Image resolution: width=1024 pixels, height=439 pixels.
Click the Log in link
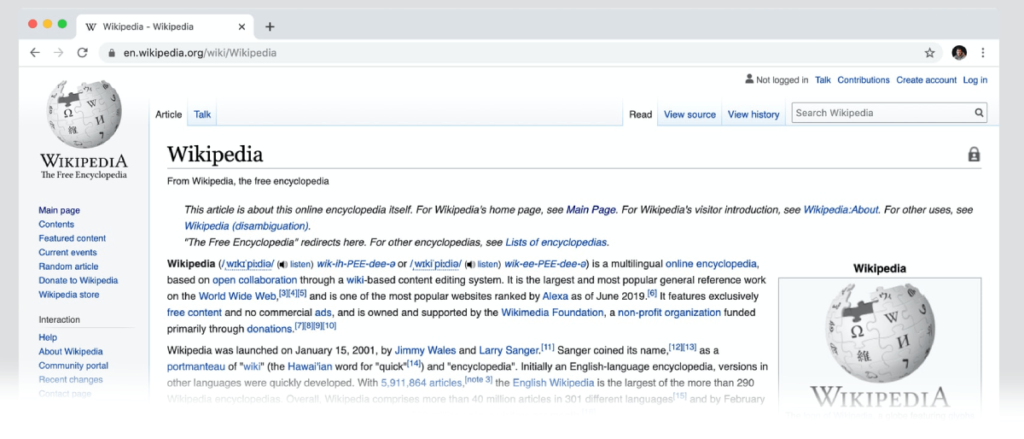975,80
